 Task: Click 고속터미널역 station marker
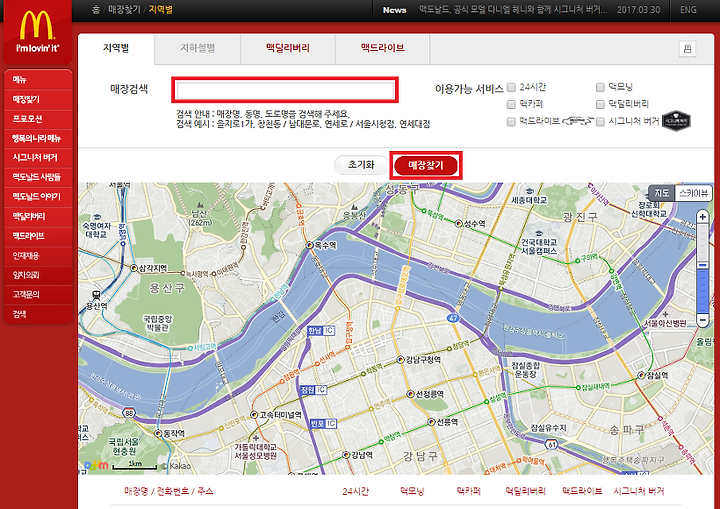(x=254, y=415)
